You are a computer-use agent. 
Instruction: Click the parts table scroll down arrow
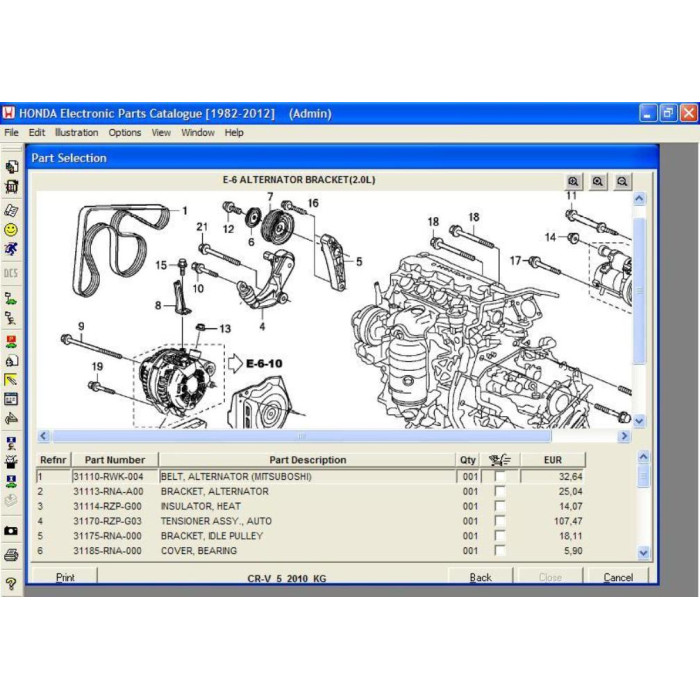tap(643, 553)
